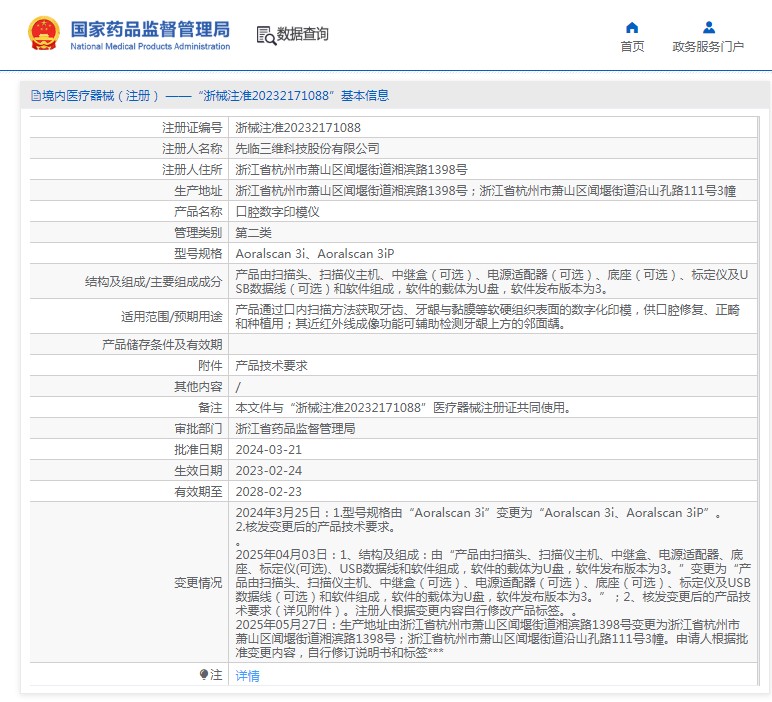Click the 数据查询 magnifier icon
Image resolution: width=772 pixels, height=702 pixels.
265,35
